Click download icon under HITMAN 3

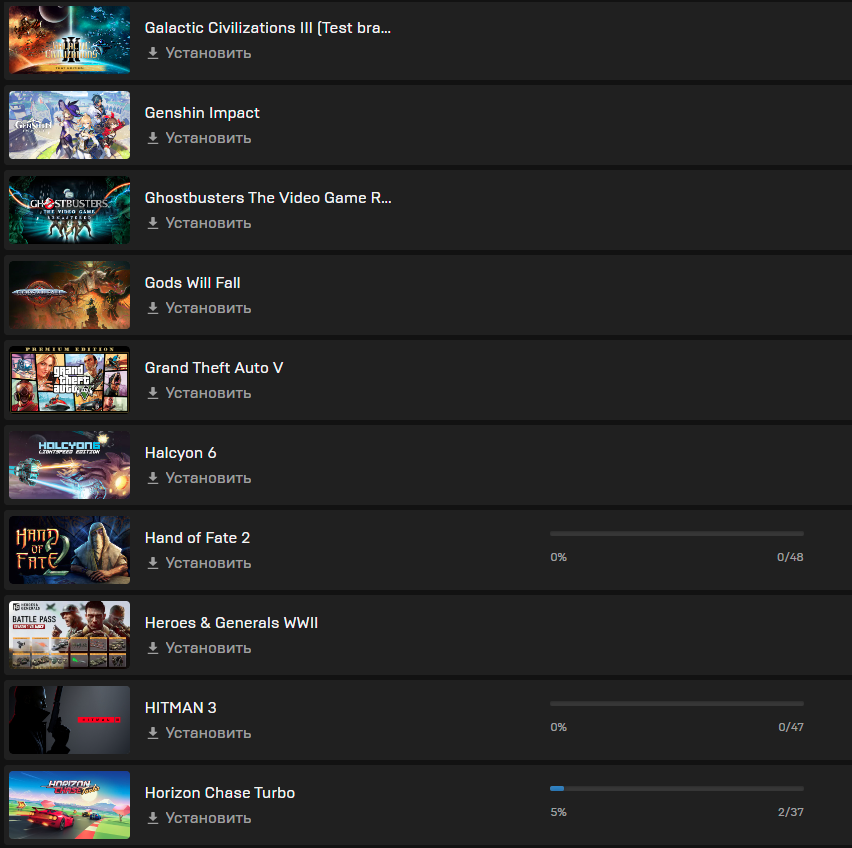point(153,733)
